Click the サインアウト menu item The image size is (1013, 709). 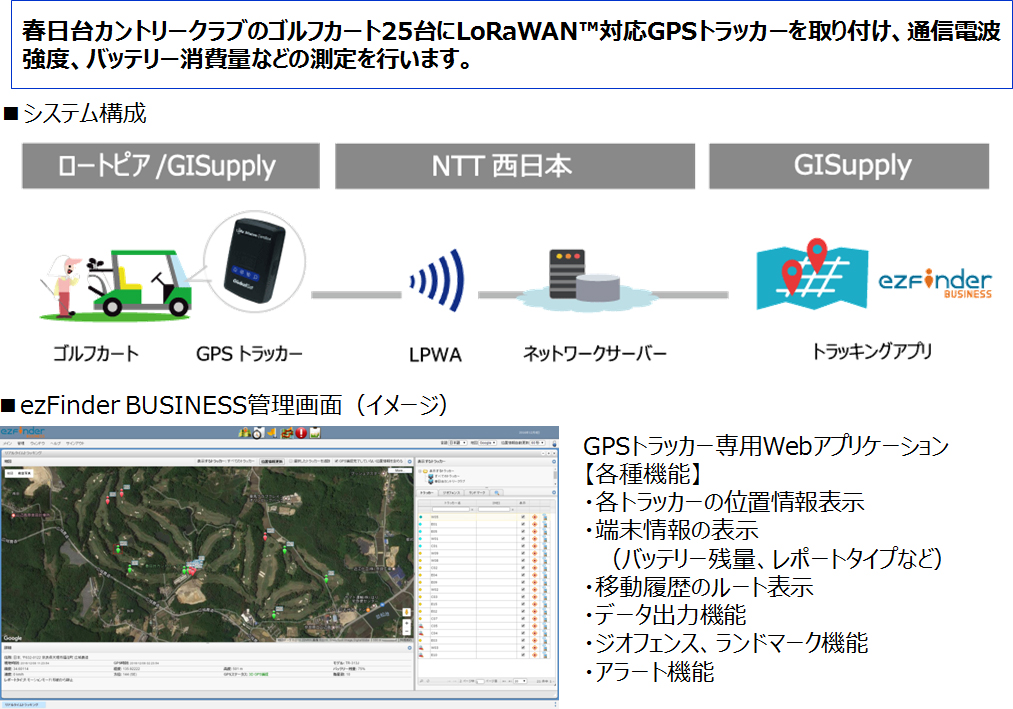click(x=75, y=443)
